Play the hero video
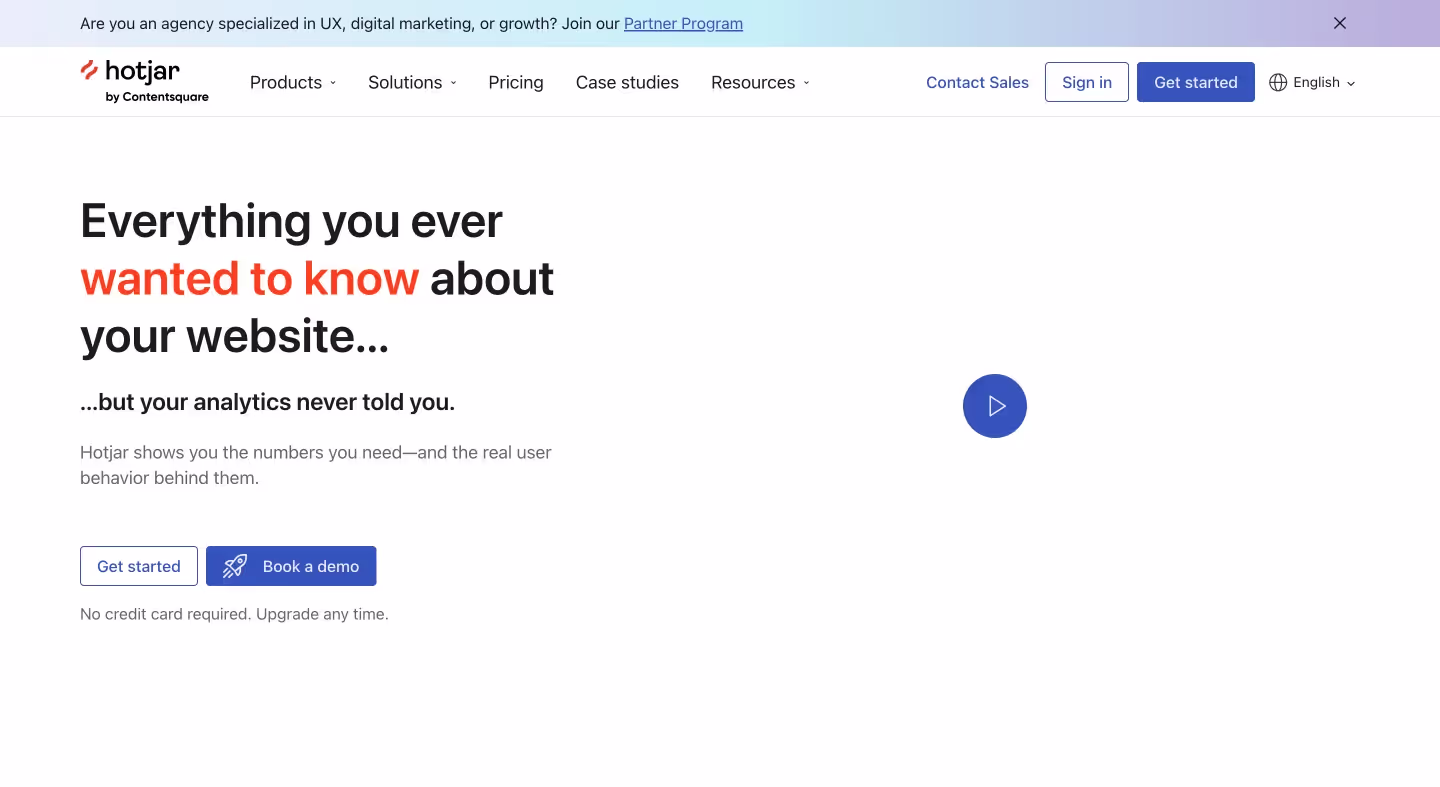Viewport: 1440px width, 787px height. tap(994, 406)
